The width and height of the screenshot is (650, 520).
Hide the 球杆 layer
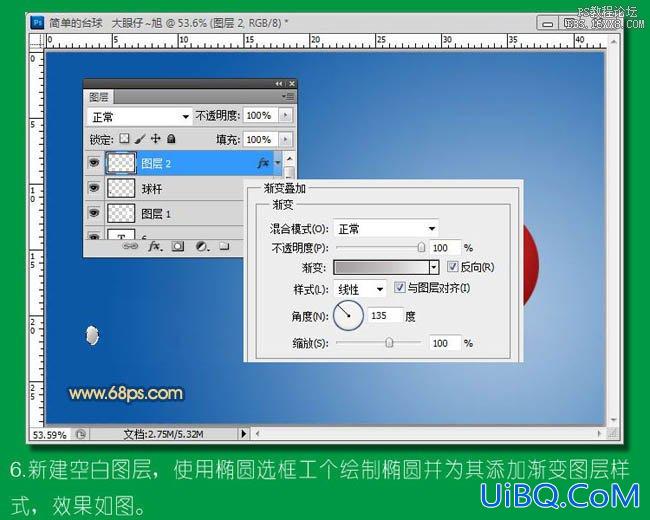coord(94,188)
